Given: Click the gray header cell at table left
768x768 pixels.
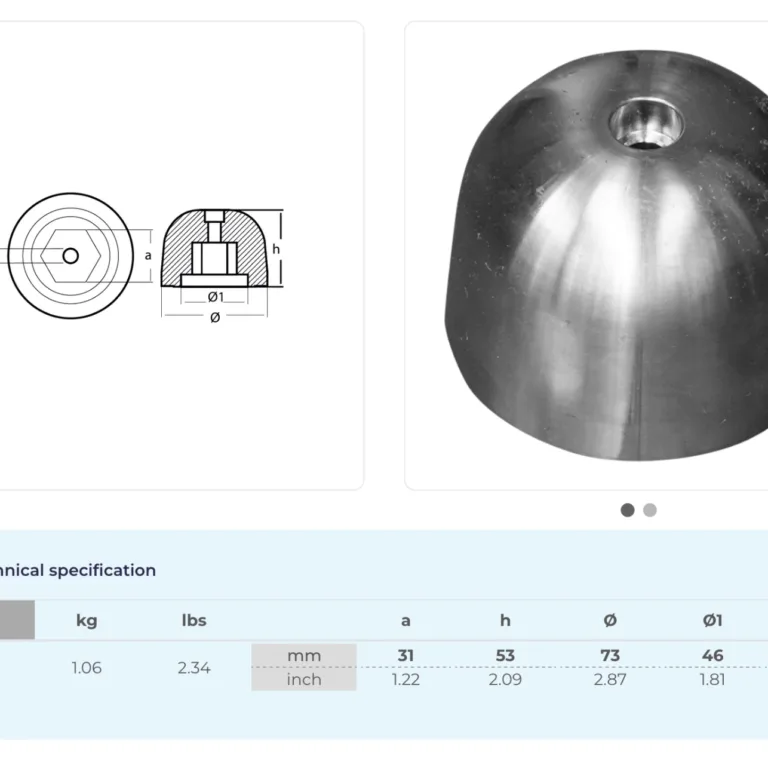Looking at the screenshot, I should coord(16,620).
